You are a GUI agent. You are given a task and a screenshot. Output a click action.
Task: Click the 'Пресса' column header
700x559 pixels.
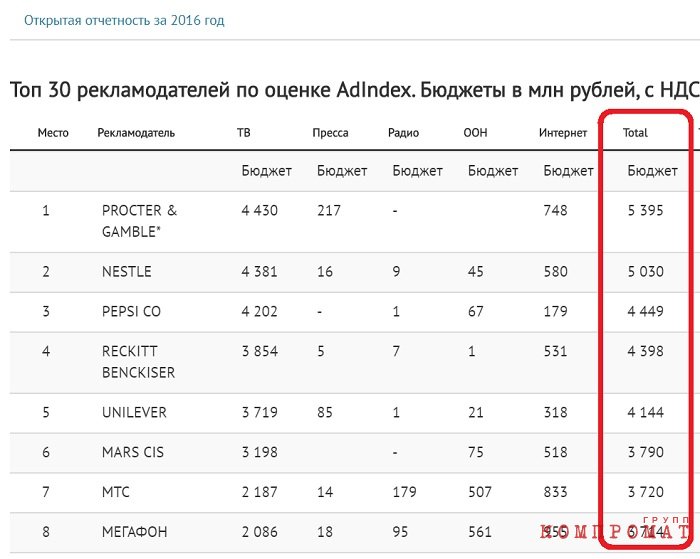(330, 133)
